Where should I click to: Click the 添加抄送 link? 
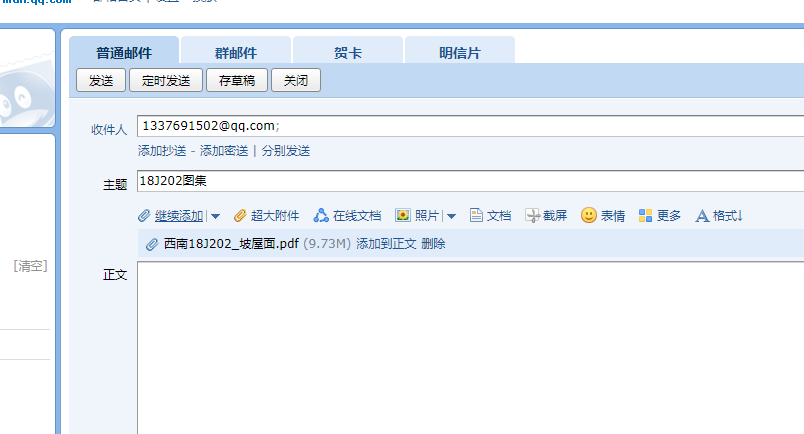[162, 151]
